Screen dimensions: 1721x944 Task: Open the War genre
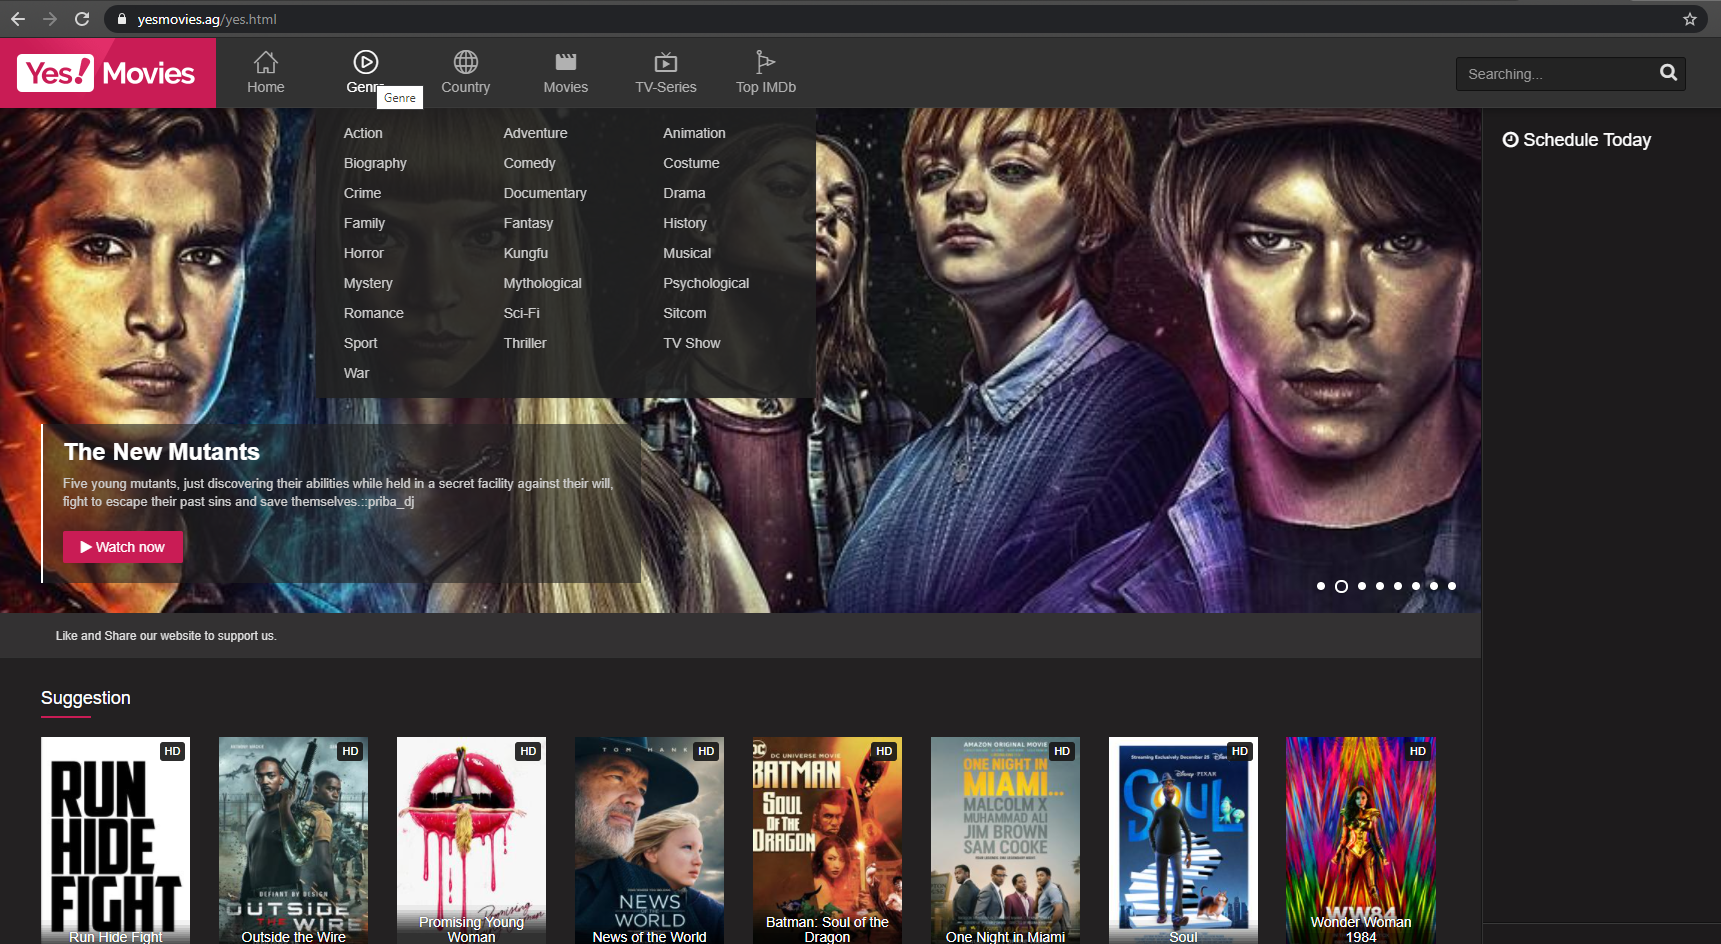356,373
